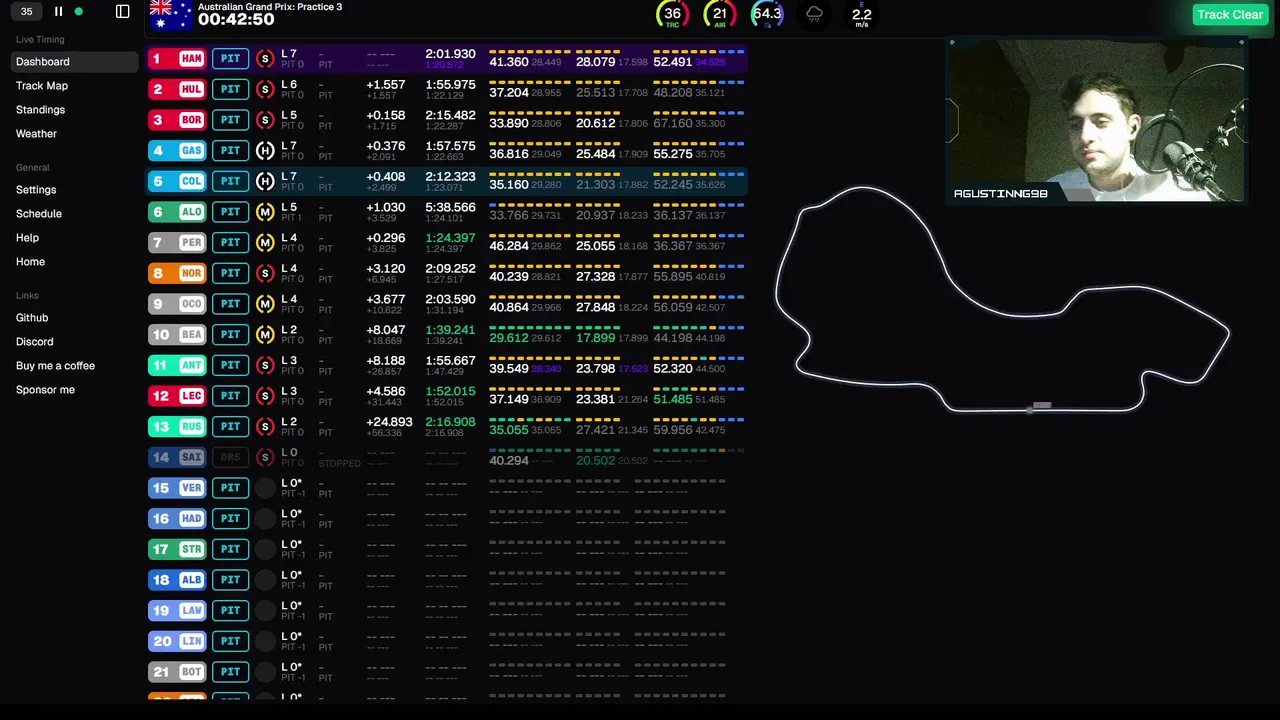
Task: Select the BEA driver tag in position 10
Action: tap(177, 334)
